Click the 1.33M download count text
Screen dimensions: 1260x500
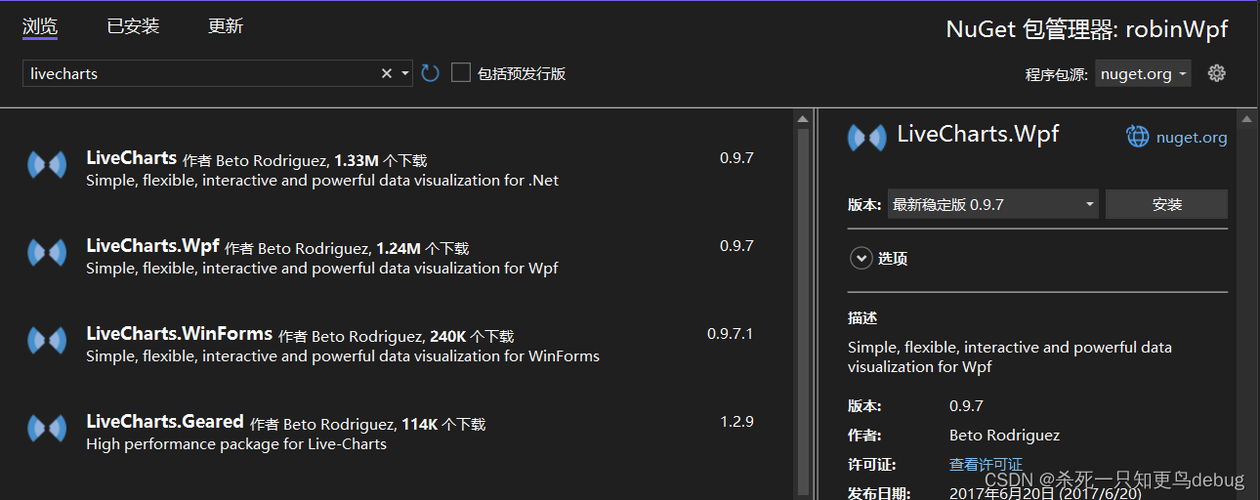point(356,160)
